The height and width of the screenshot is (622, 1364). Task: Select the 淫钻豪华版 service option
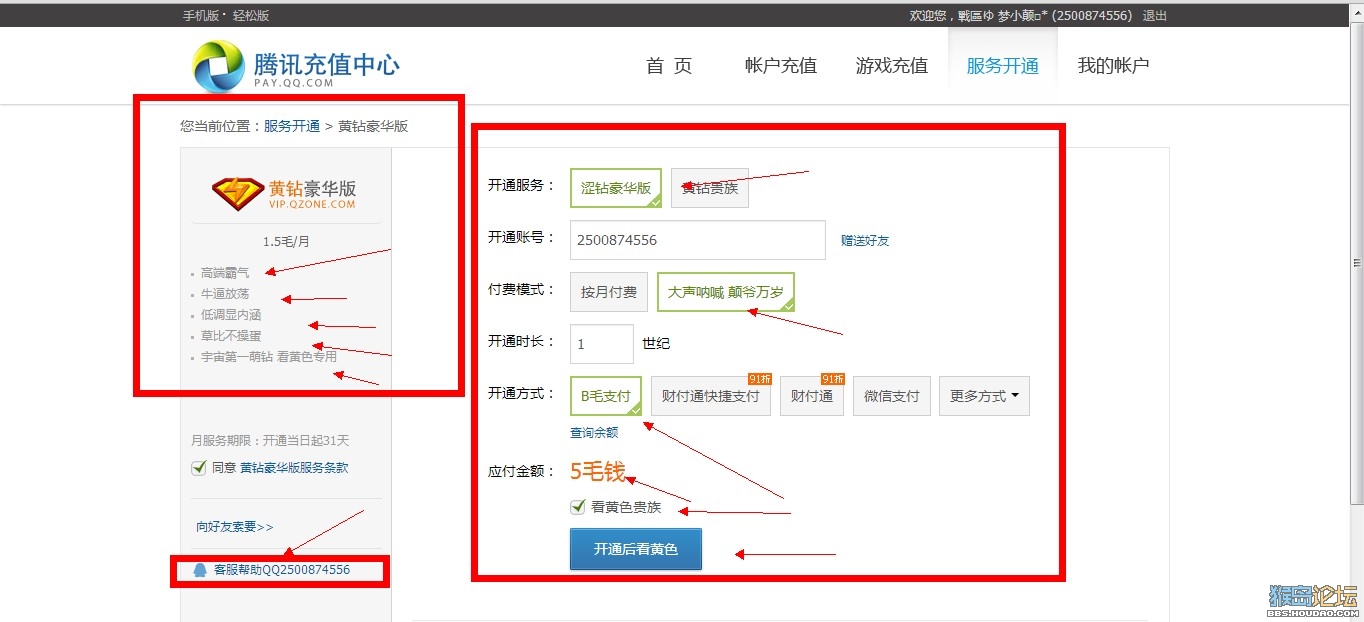pyautogui.click(x=616, y=188)
